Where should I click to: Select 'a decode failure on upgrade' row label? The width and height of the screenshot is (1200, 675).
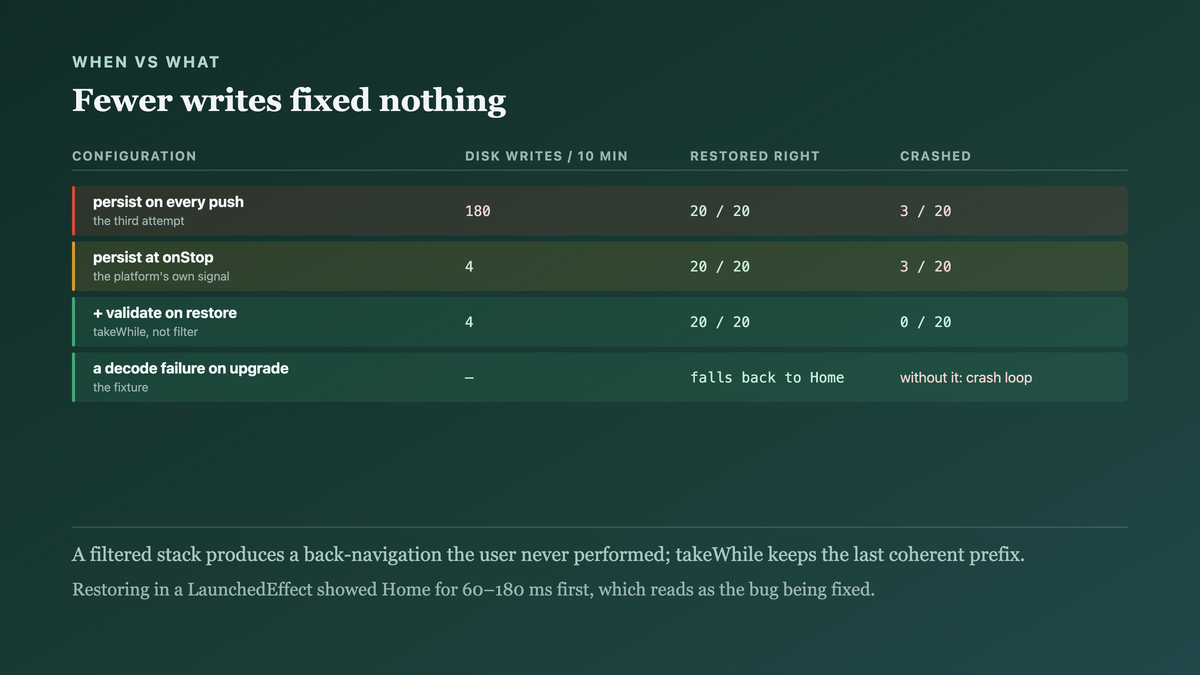191,368
